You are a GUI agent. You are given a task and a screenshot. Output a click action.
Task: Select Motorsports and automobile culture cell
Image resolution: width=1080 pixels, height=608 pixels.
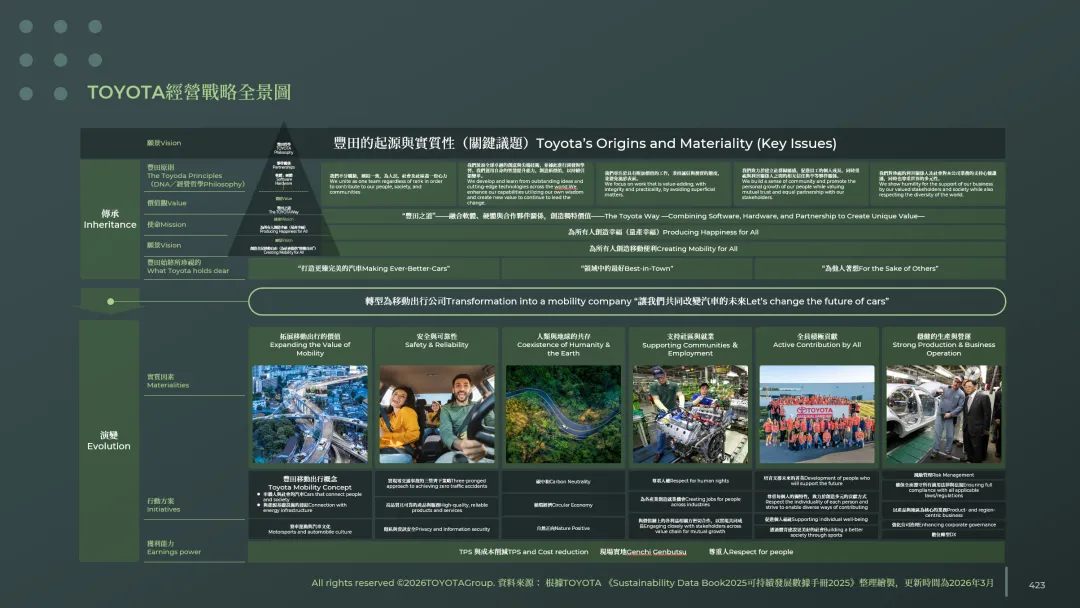point(310,529)
